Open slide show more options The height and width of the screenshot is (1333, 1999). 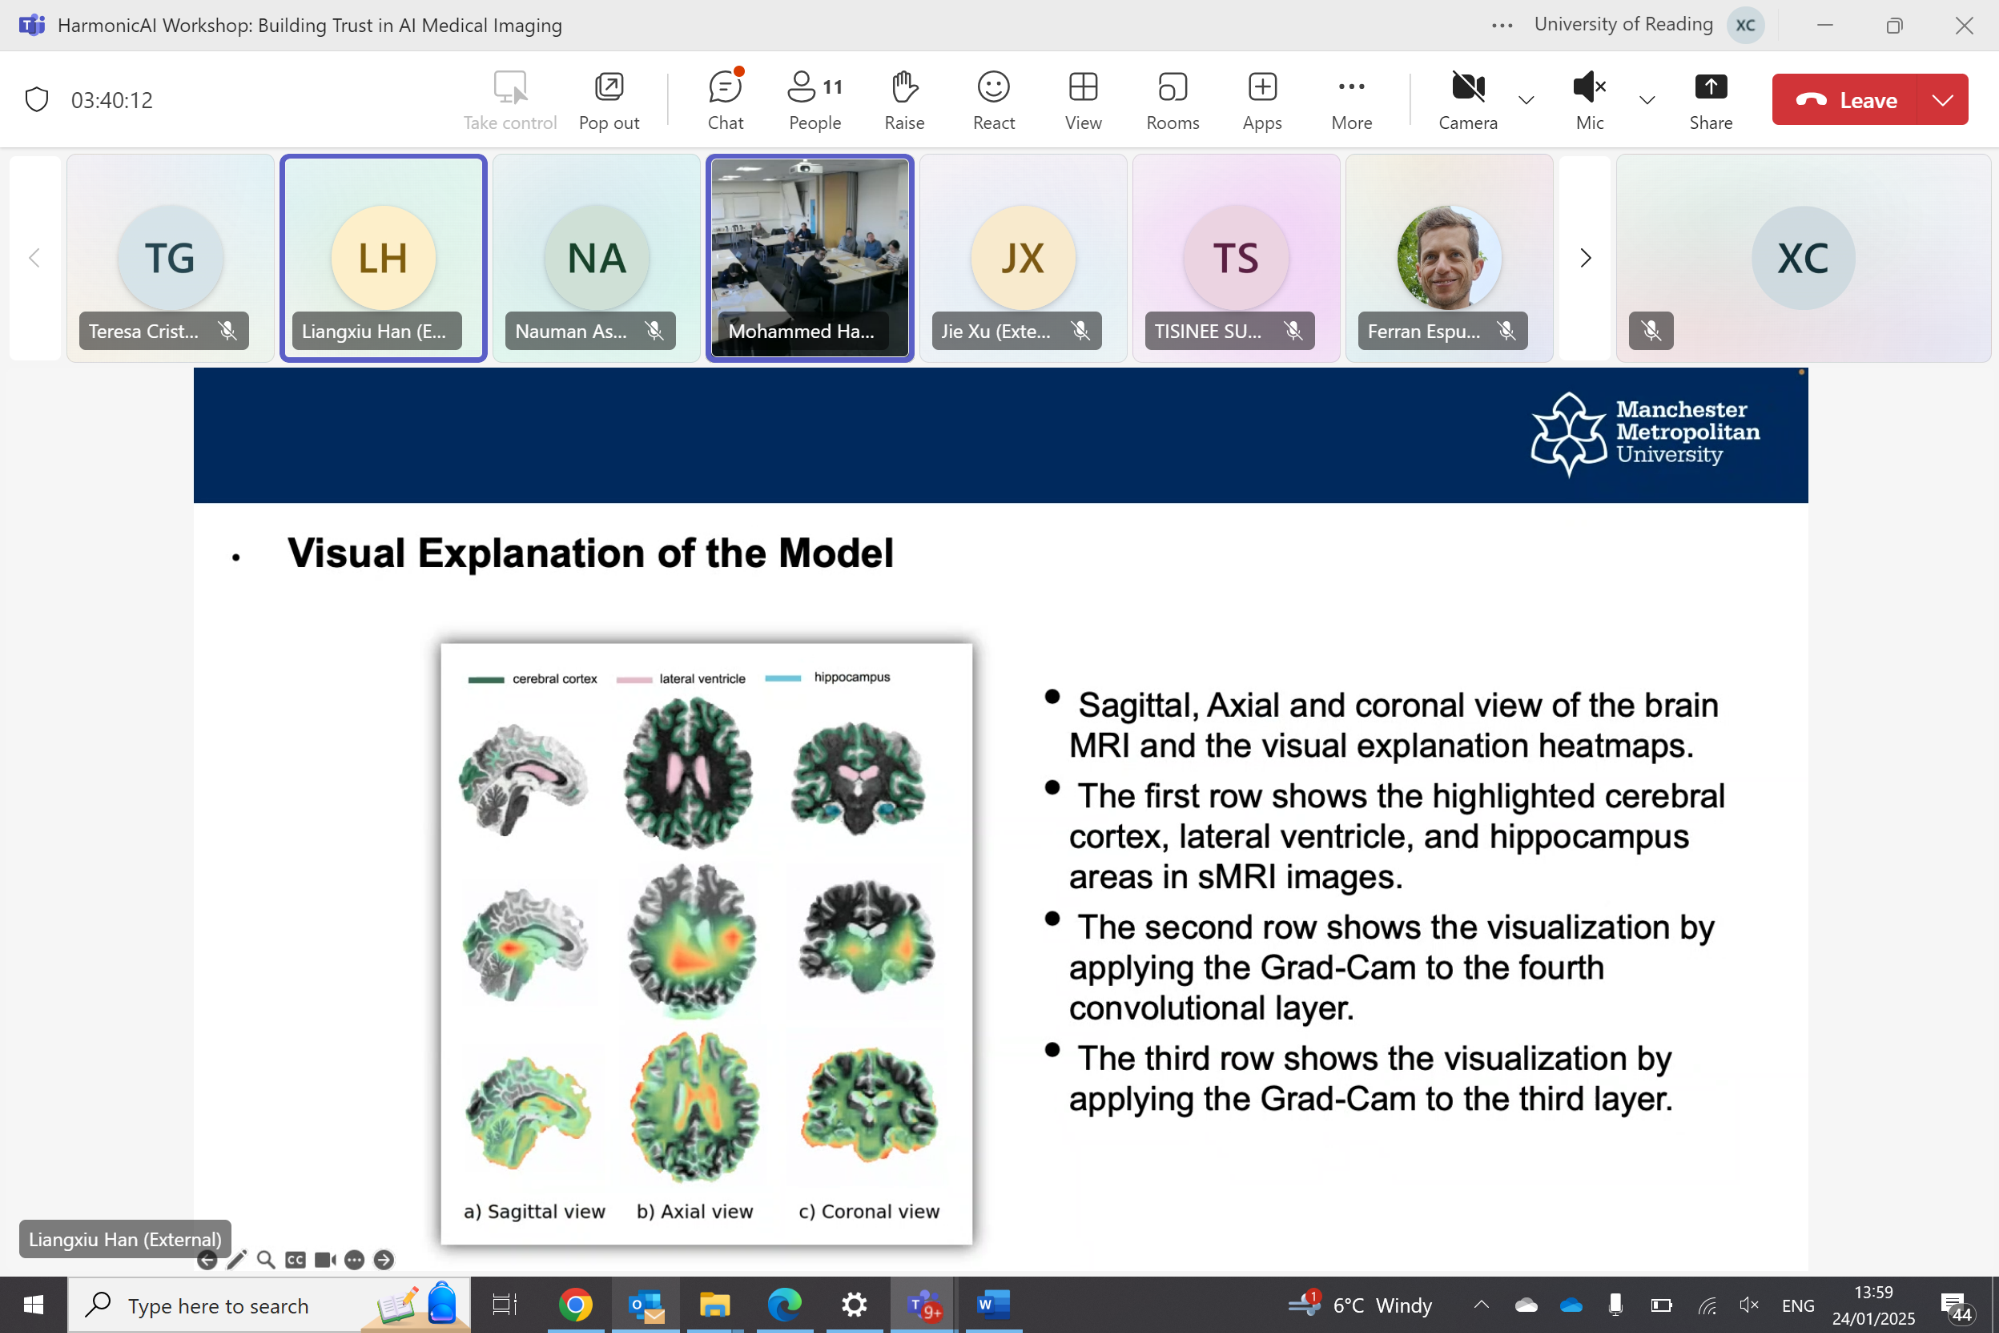click(x=354, y=1260)
